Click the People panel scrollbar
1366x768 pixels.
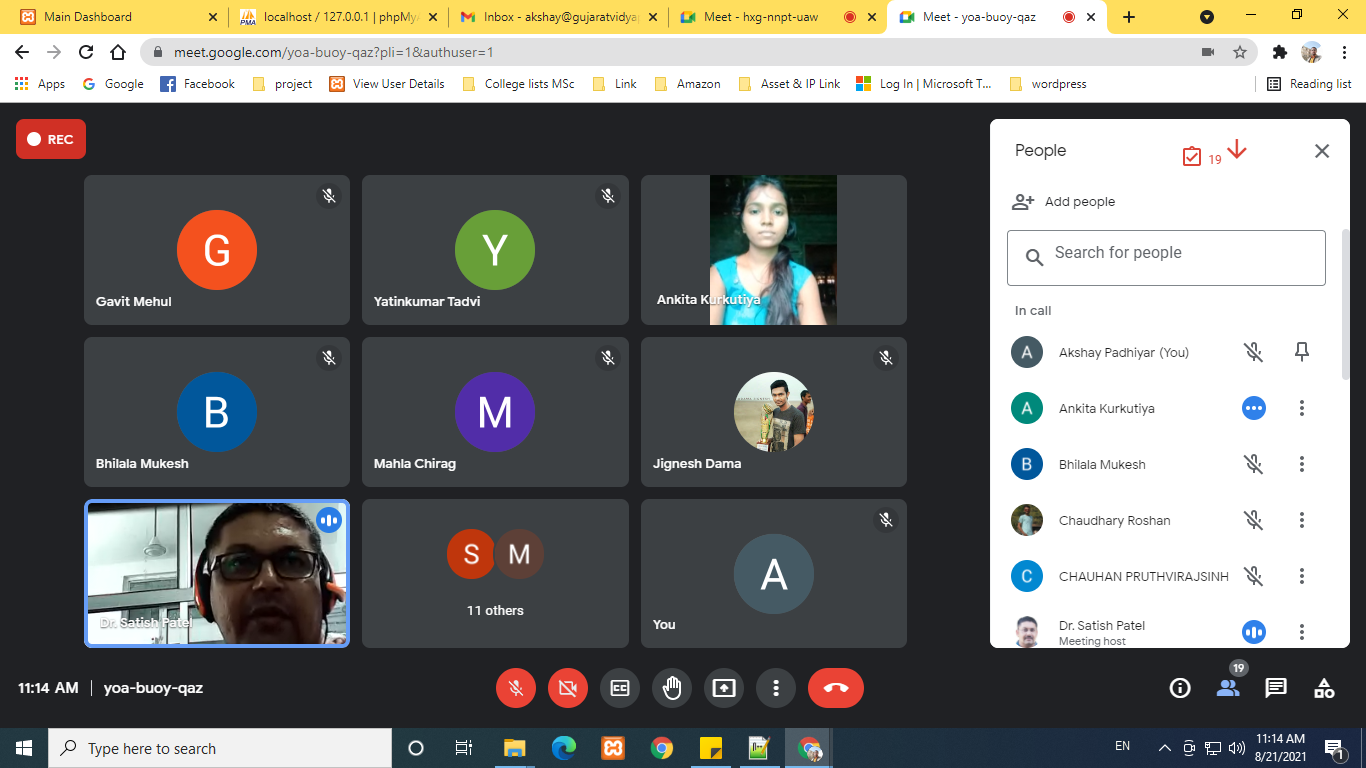pyautogui.click(x=1345, y=305)
